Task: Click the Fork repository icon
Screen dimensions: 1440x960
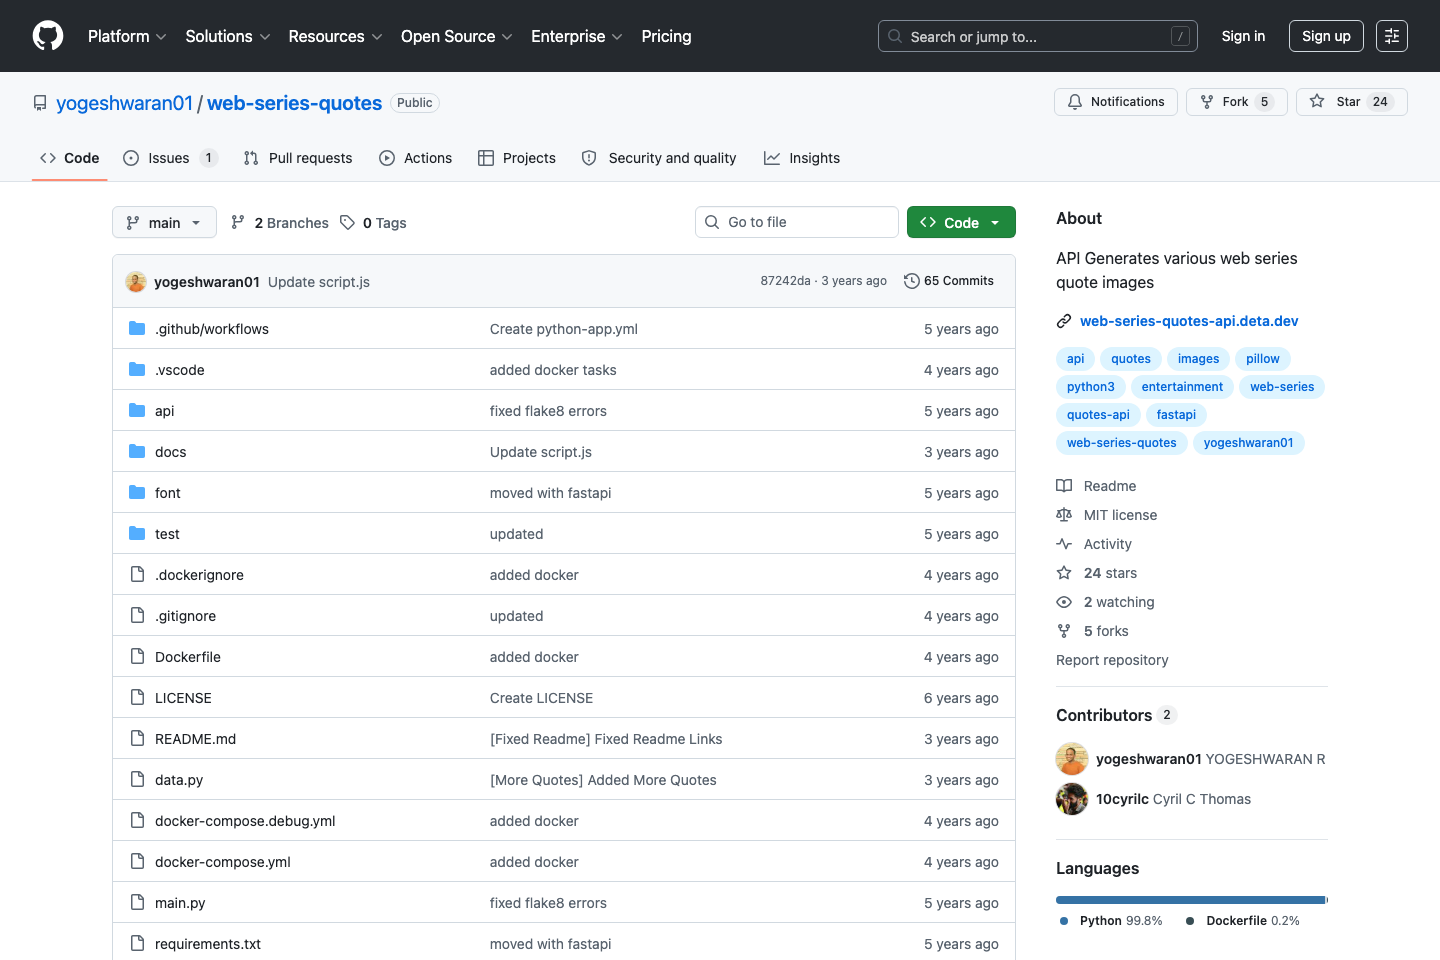Action: pyautogui.click(x=1207, y=102)
